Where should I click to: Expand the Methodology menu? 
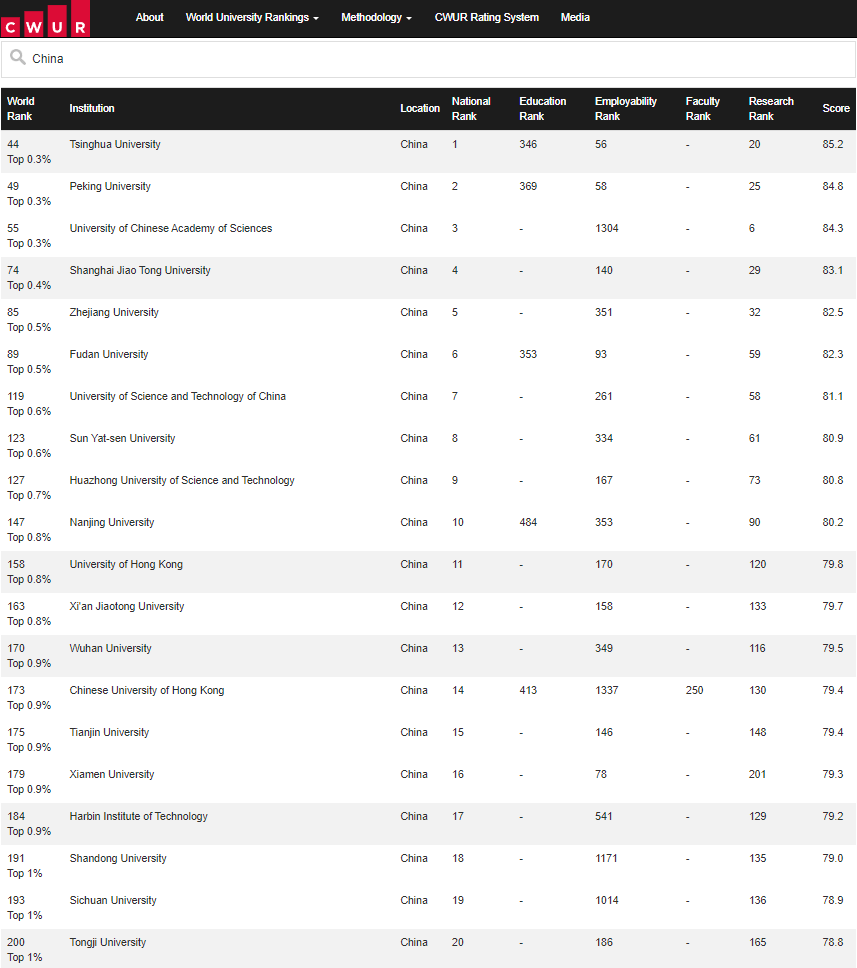click(x=376, y=17)
